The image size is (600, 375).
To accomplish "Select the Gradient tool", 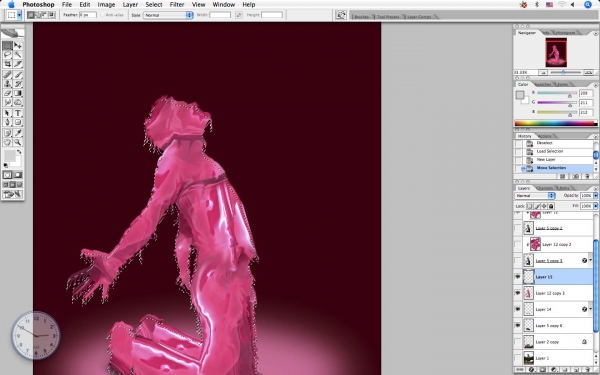I will coord(18,93).
